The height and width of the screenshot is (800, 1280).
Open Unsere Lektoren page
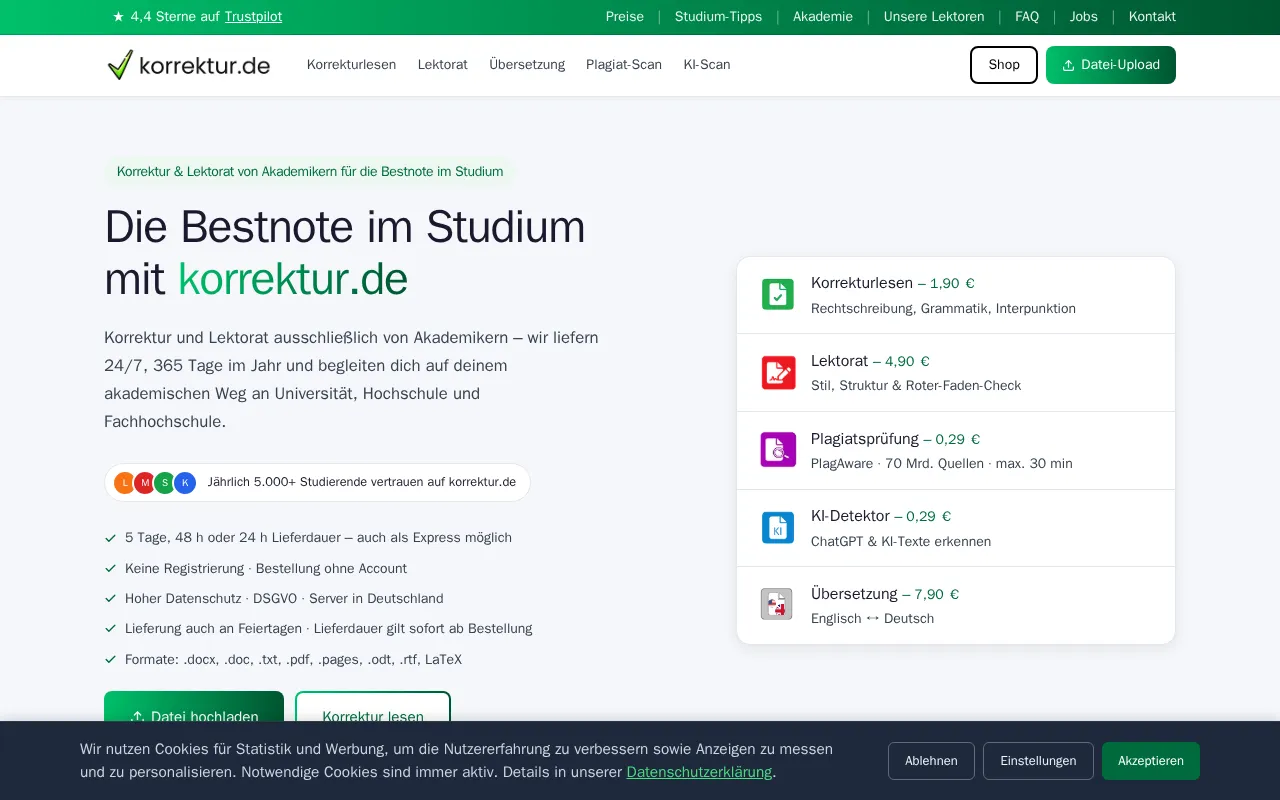934,16
